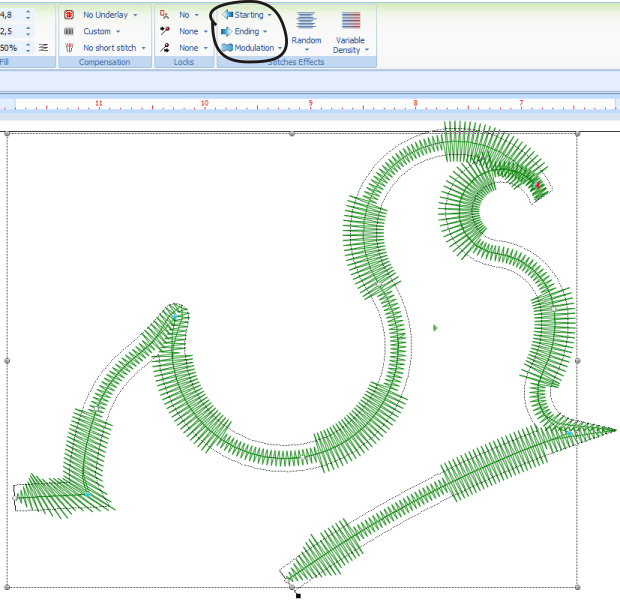Click the ruler mark labeled 9
Image resolution: width=620 pixels, height=602 pixels.
pyautogui.click(x=310, y=103)
